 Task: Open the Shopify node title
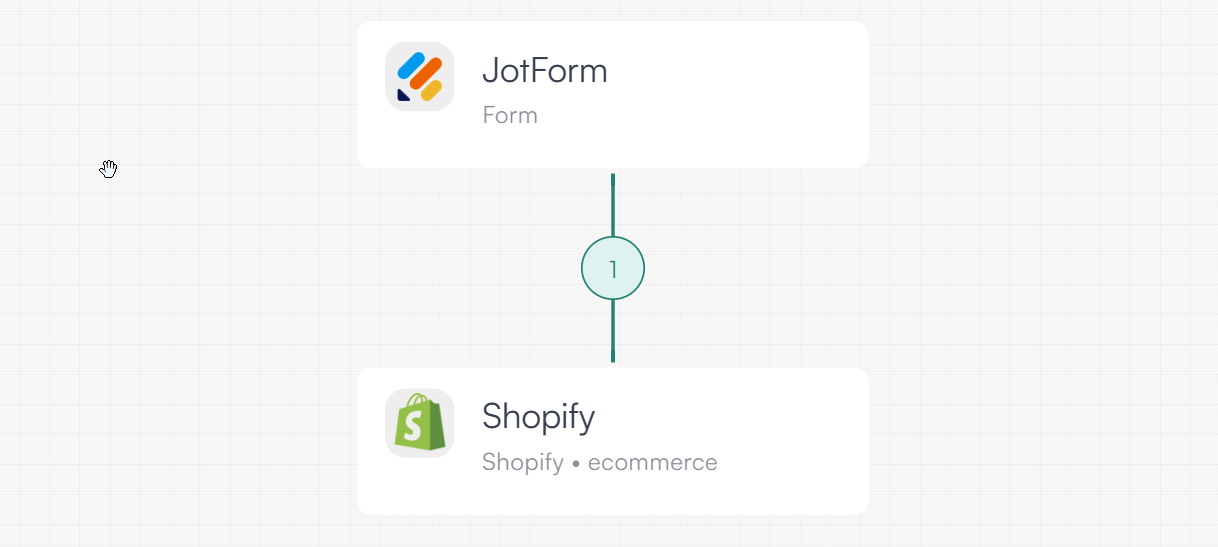coord(538,417)
